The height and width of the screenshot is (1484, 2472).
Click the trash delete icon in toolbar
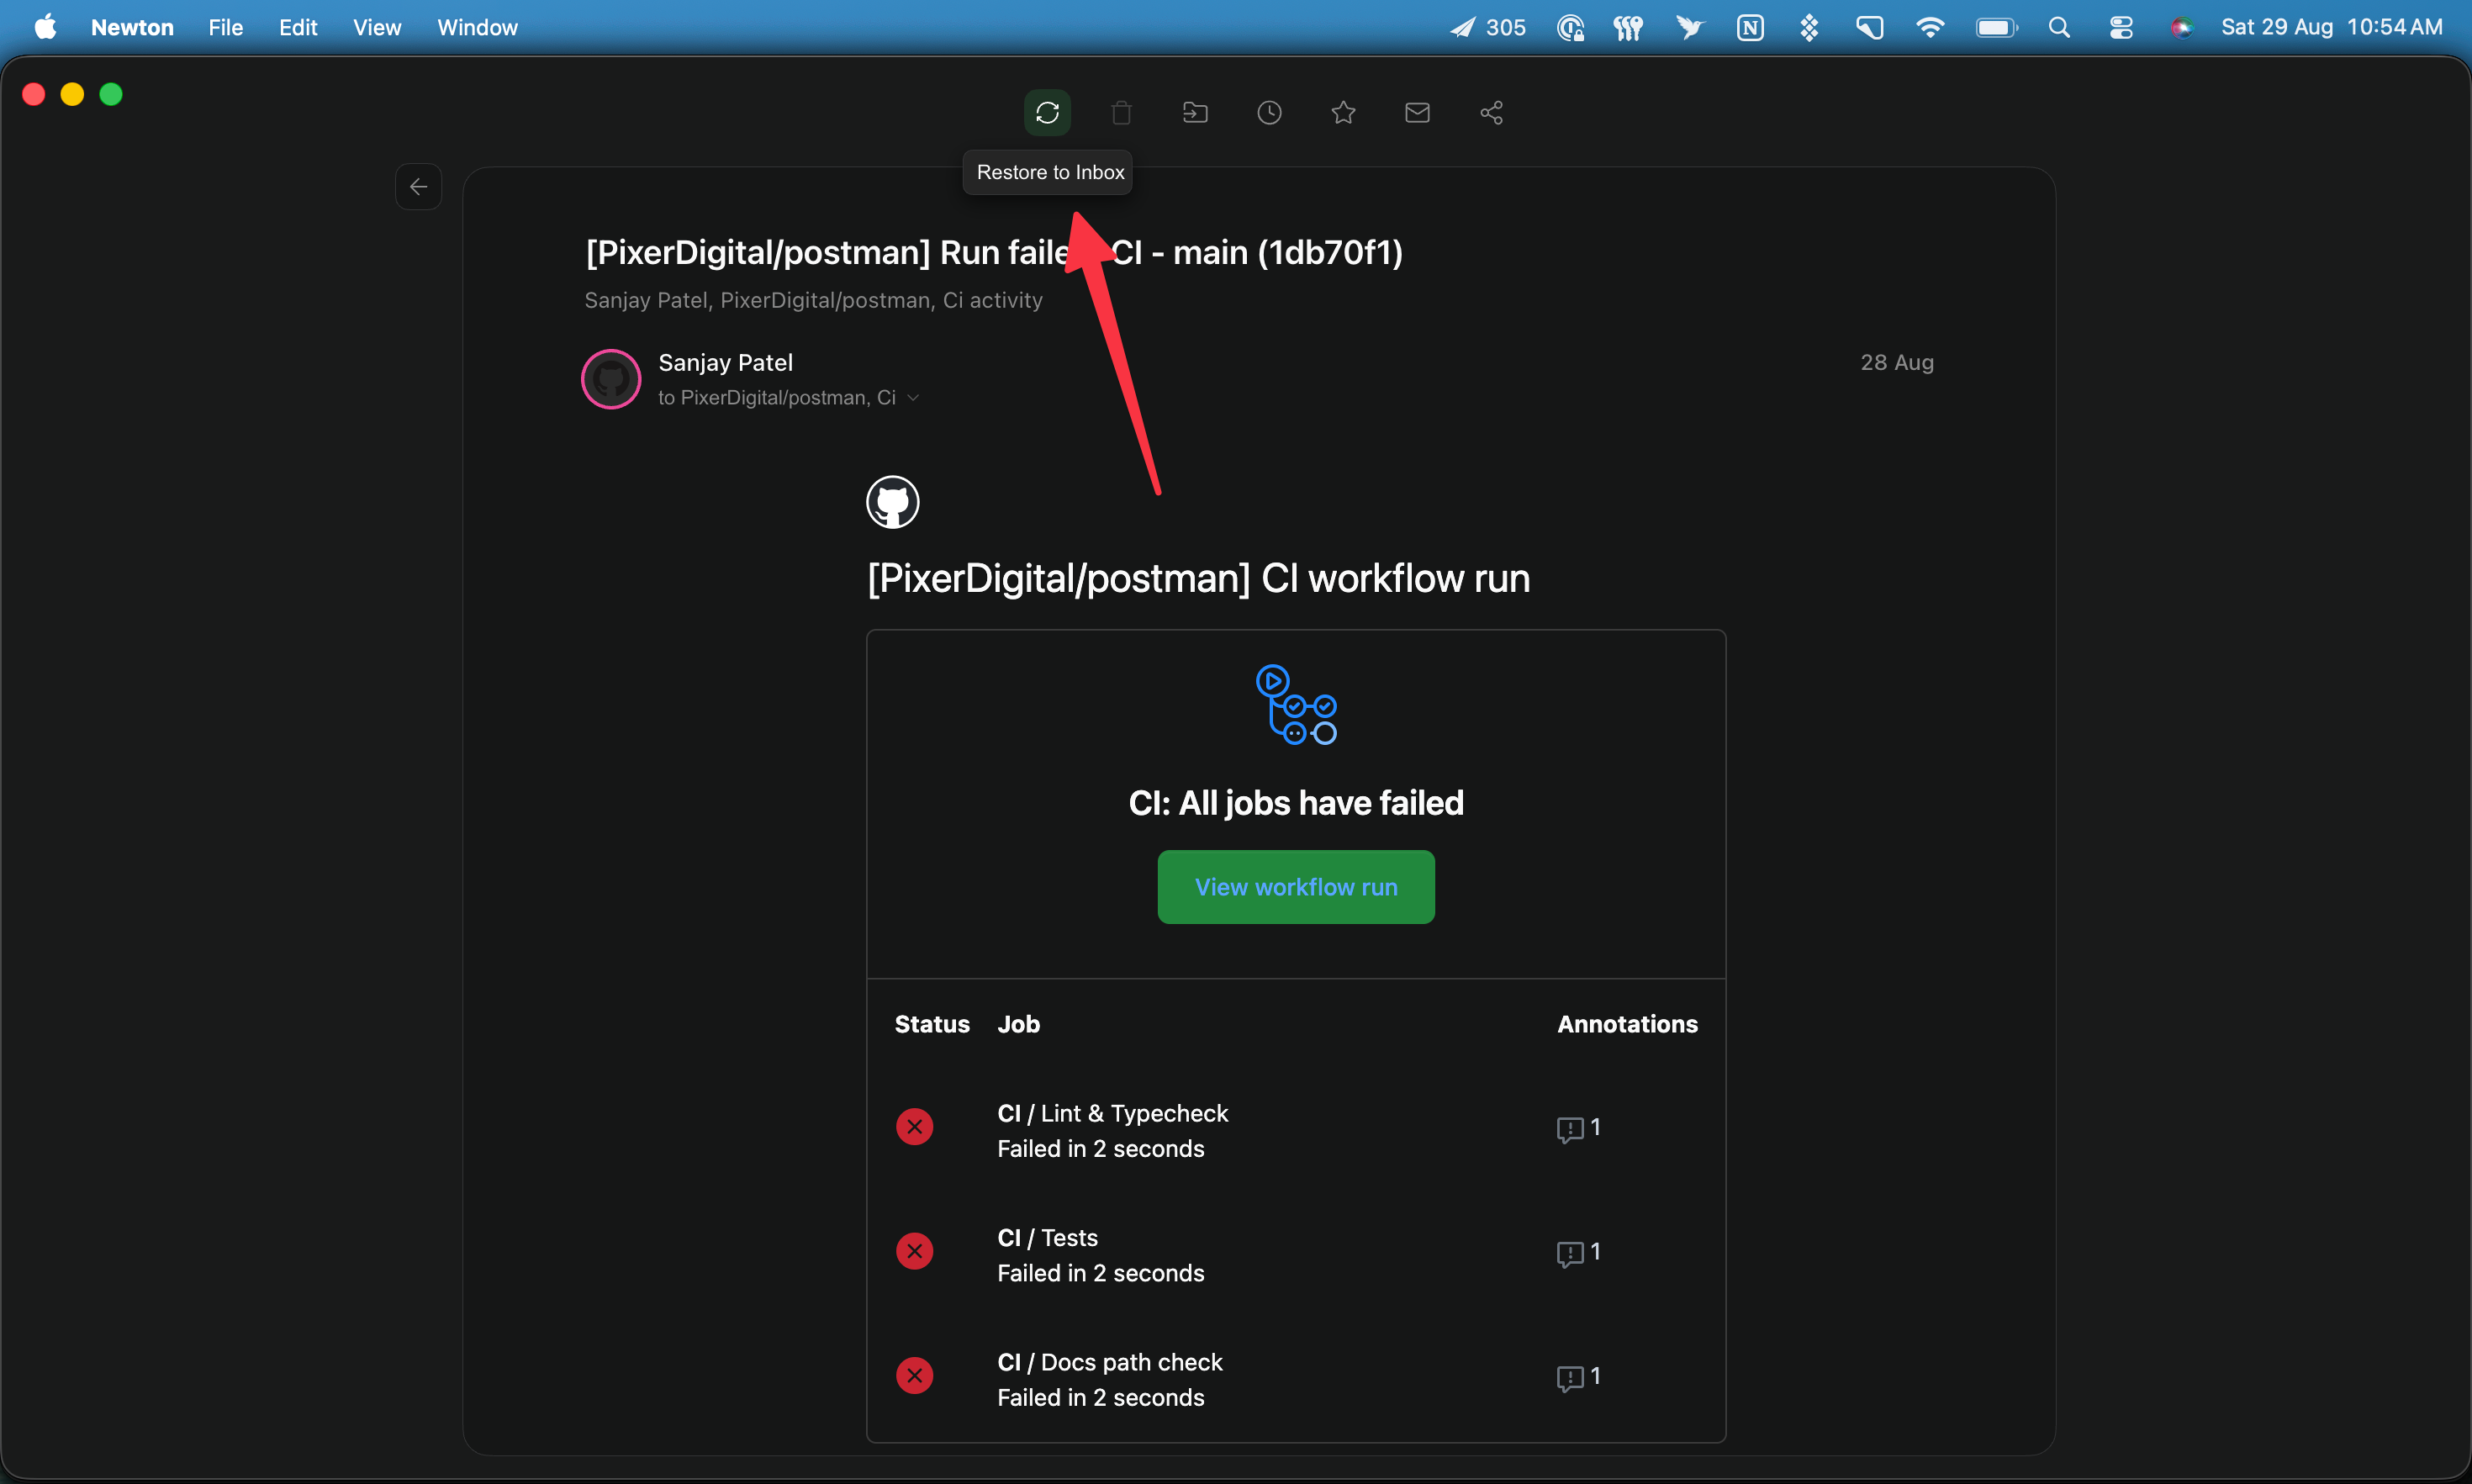coord(1121,112)
